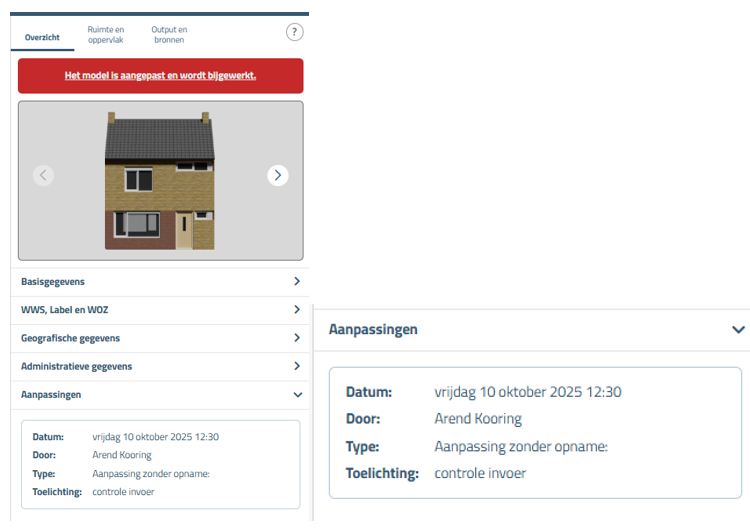Click the Datum label in enlarged panel
Screen dimensions: 750x529
(368, 392)
